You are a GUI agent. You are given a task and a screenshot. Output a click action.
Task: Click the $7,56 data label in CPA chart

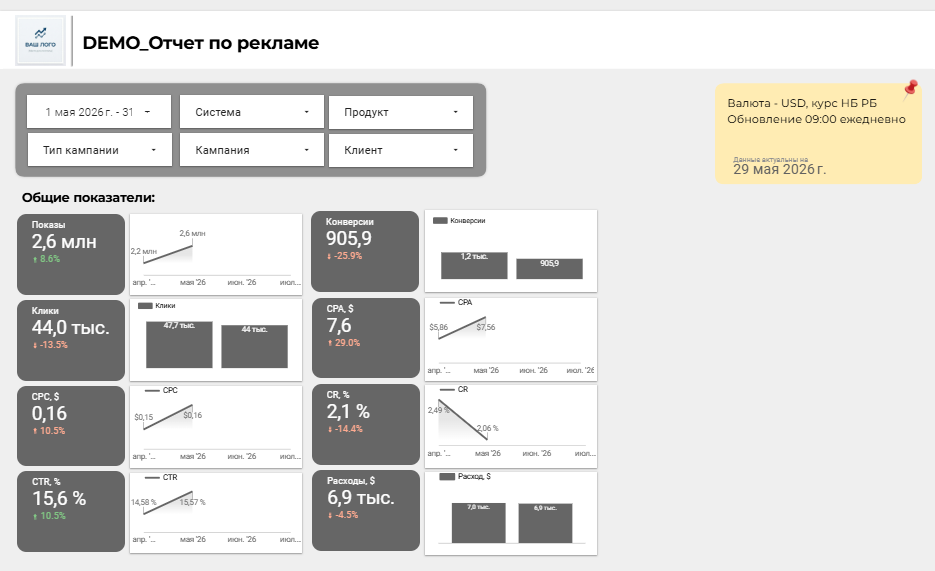point(486,327)
